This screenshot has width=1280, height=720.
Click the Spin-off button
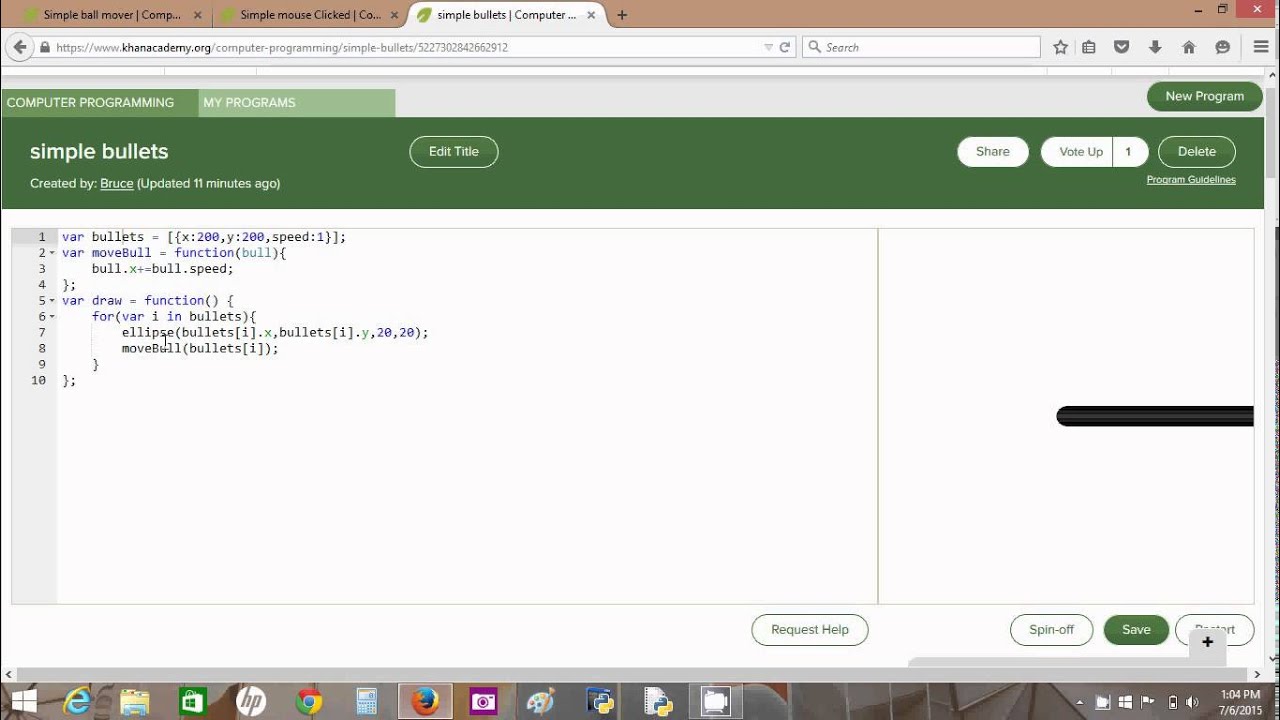1052,630
